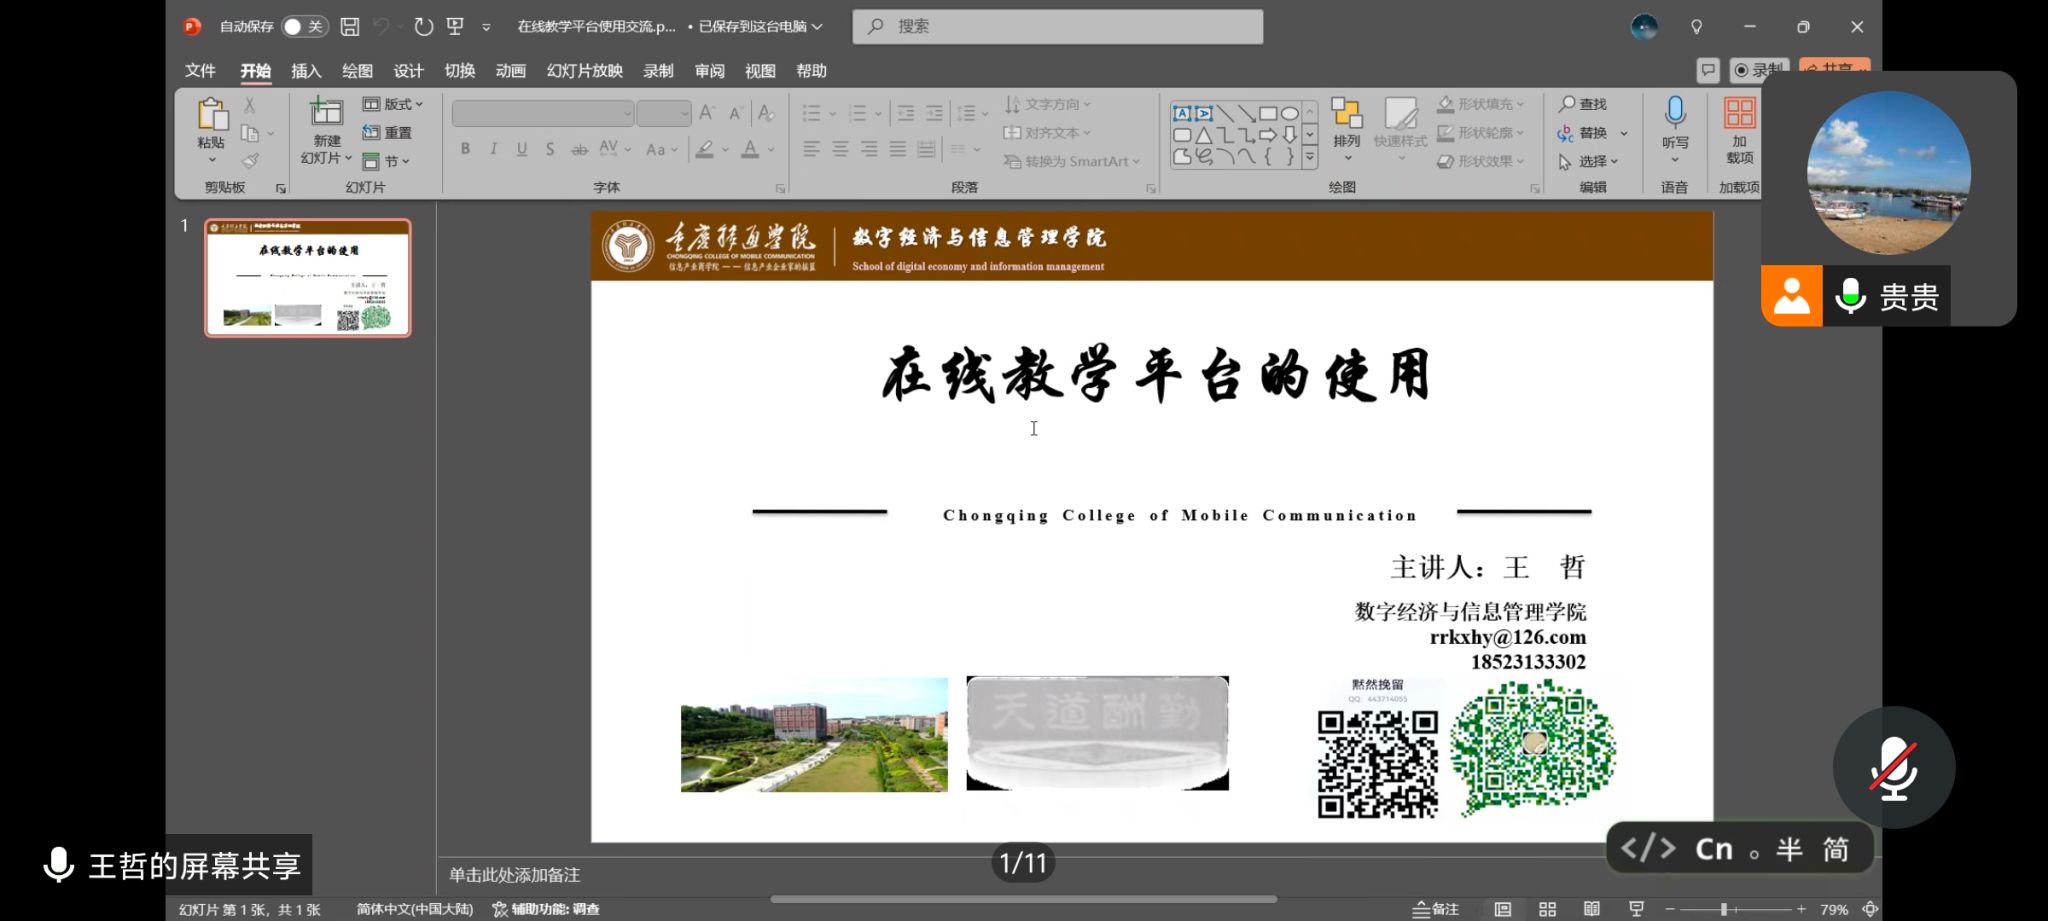Click the Reset (重置) slide button
2048x921 pixels.
pos(388,132)
